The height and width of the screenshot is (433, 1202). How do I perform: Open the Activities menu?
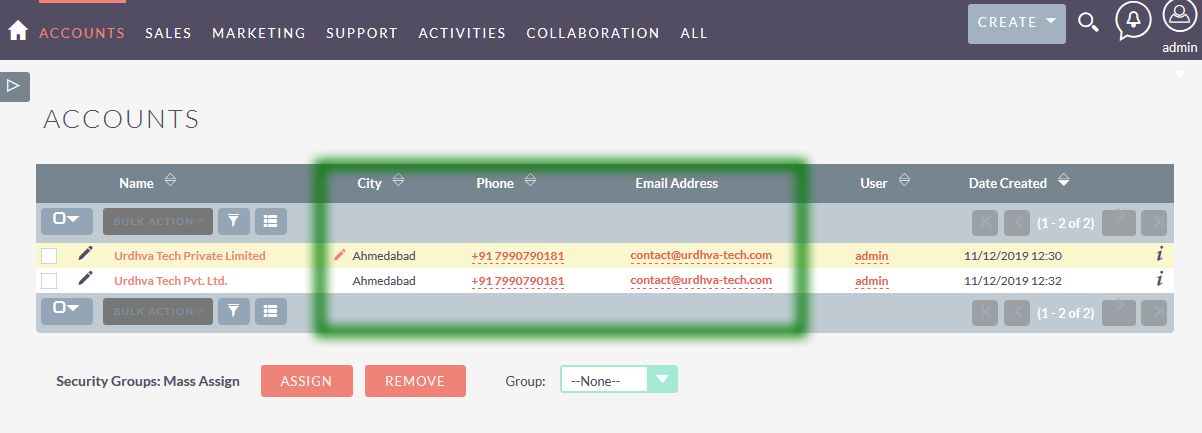[x=462, y=33]
